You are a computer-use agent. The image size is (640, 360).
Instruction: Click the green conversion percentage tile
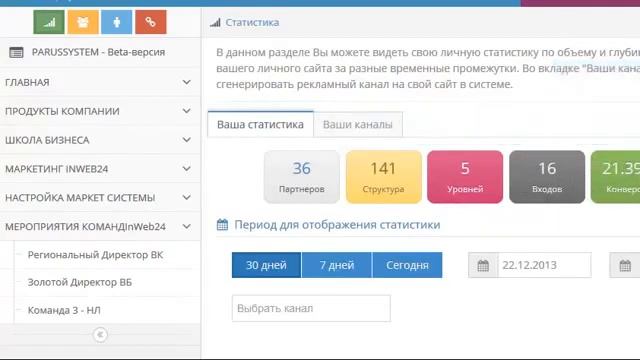pyautogui.click(x=616, y=177)
